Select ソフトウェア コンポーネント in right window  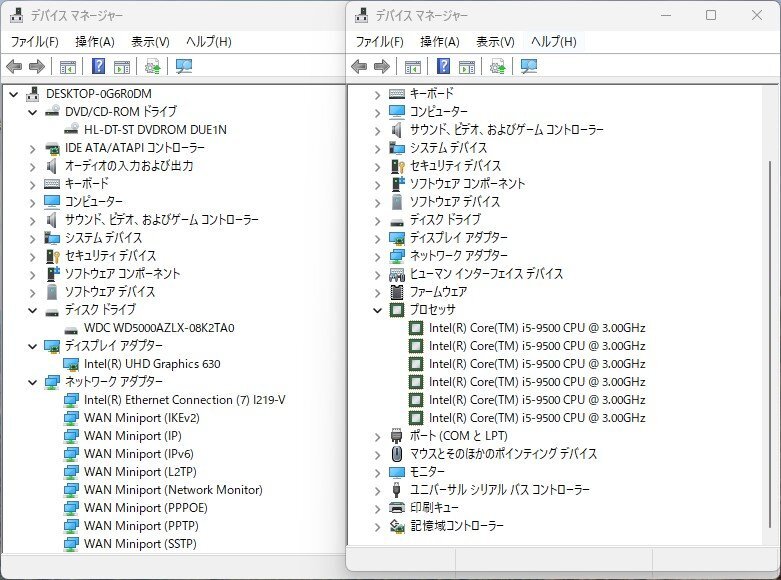coord(467,183)
